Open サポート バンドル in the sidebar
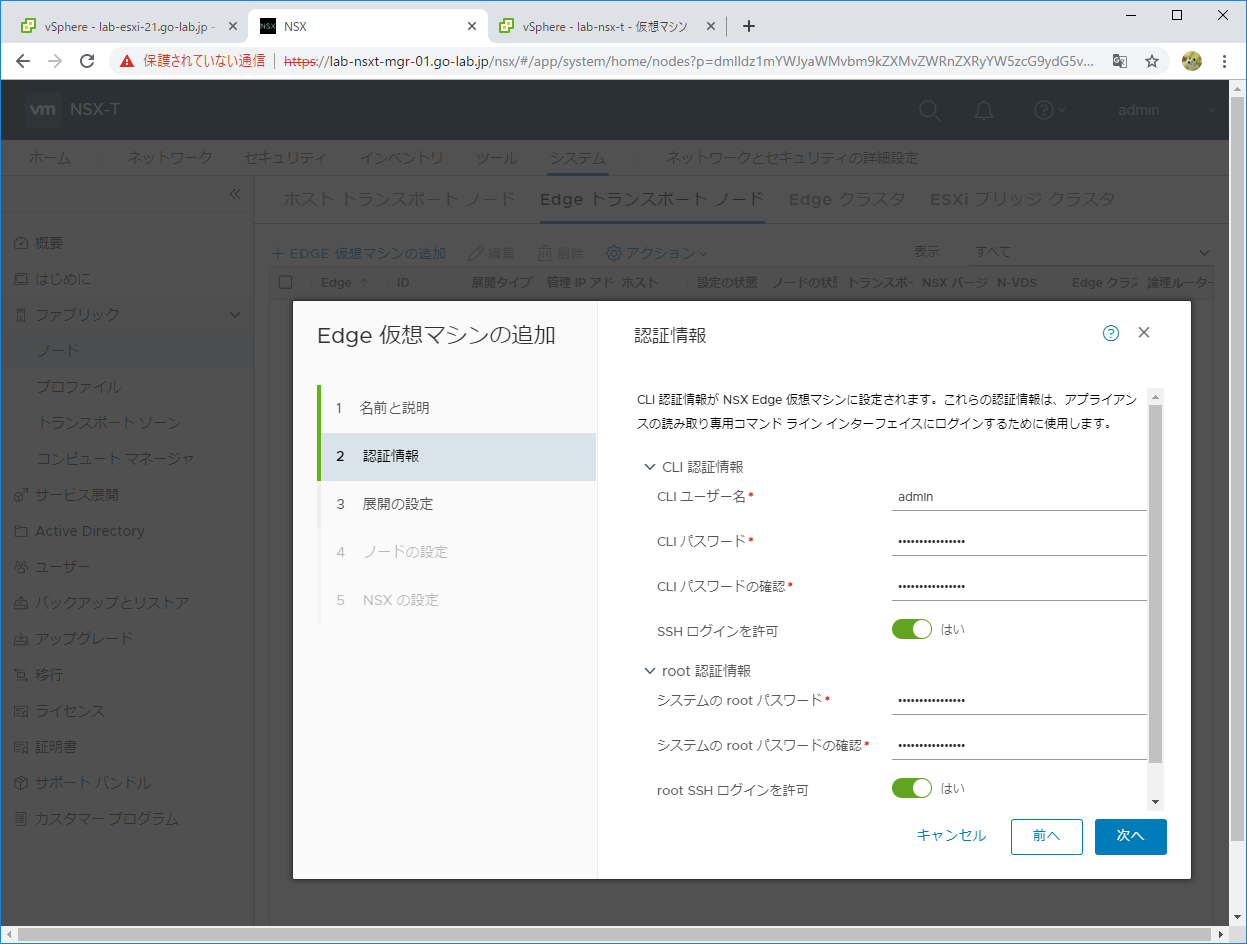Image resolution: width=1247 pixels, height=944 pixels. (x=93, y=783)
